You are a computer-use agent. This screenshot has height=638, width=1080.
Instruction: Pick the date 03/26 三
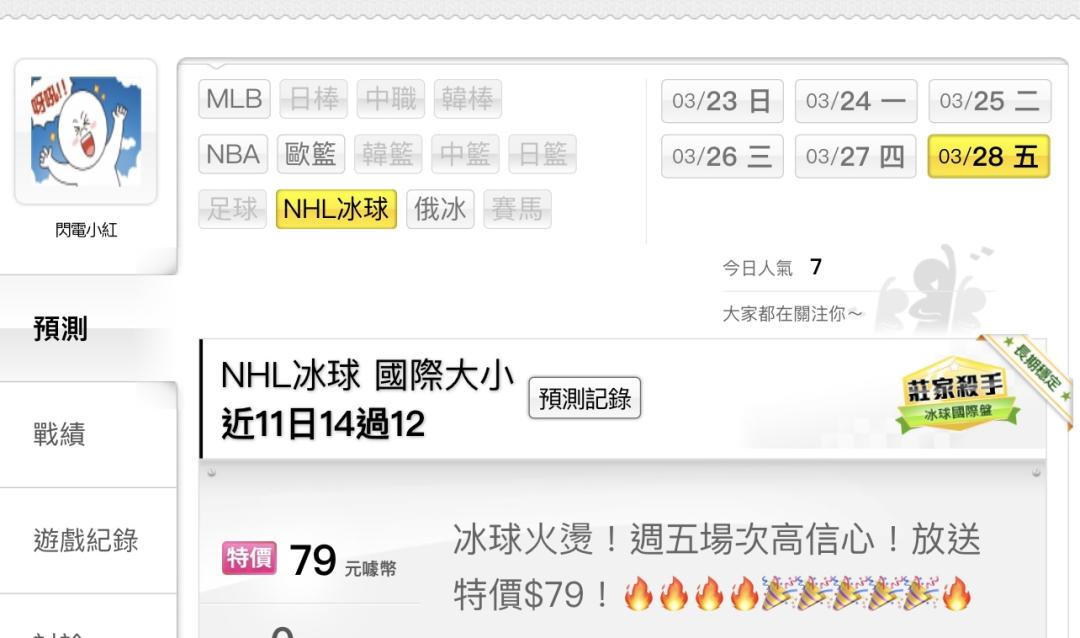point(722,156)
